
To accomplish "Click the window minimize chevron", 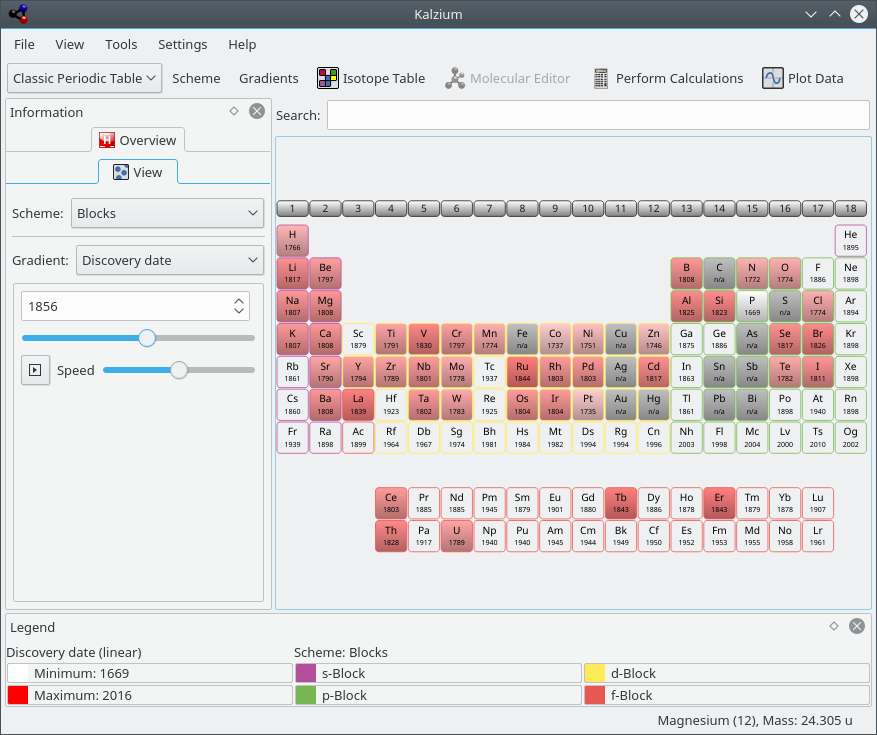I will coord(811,14).
